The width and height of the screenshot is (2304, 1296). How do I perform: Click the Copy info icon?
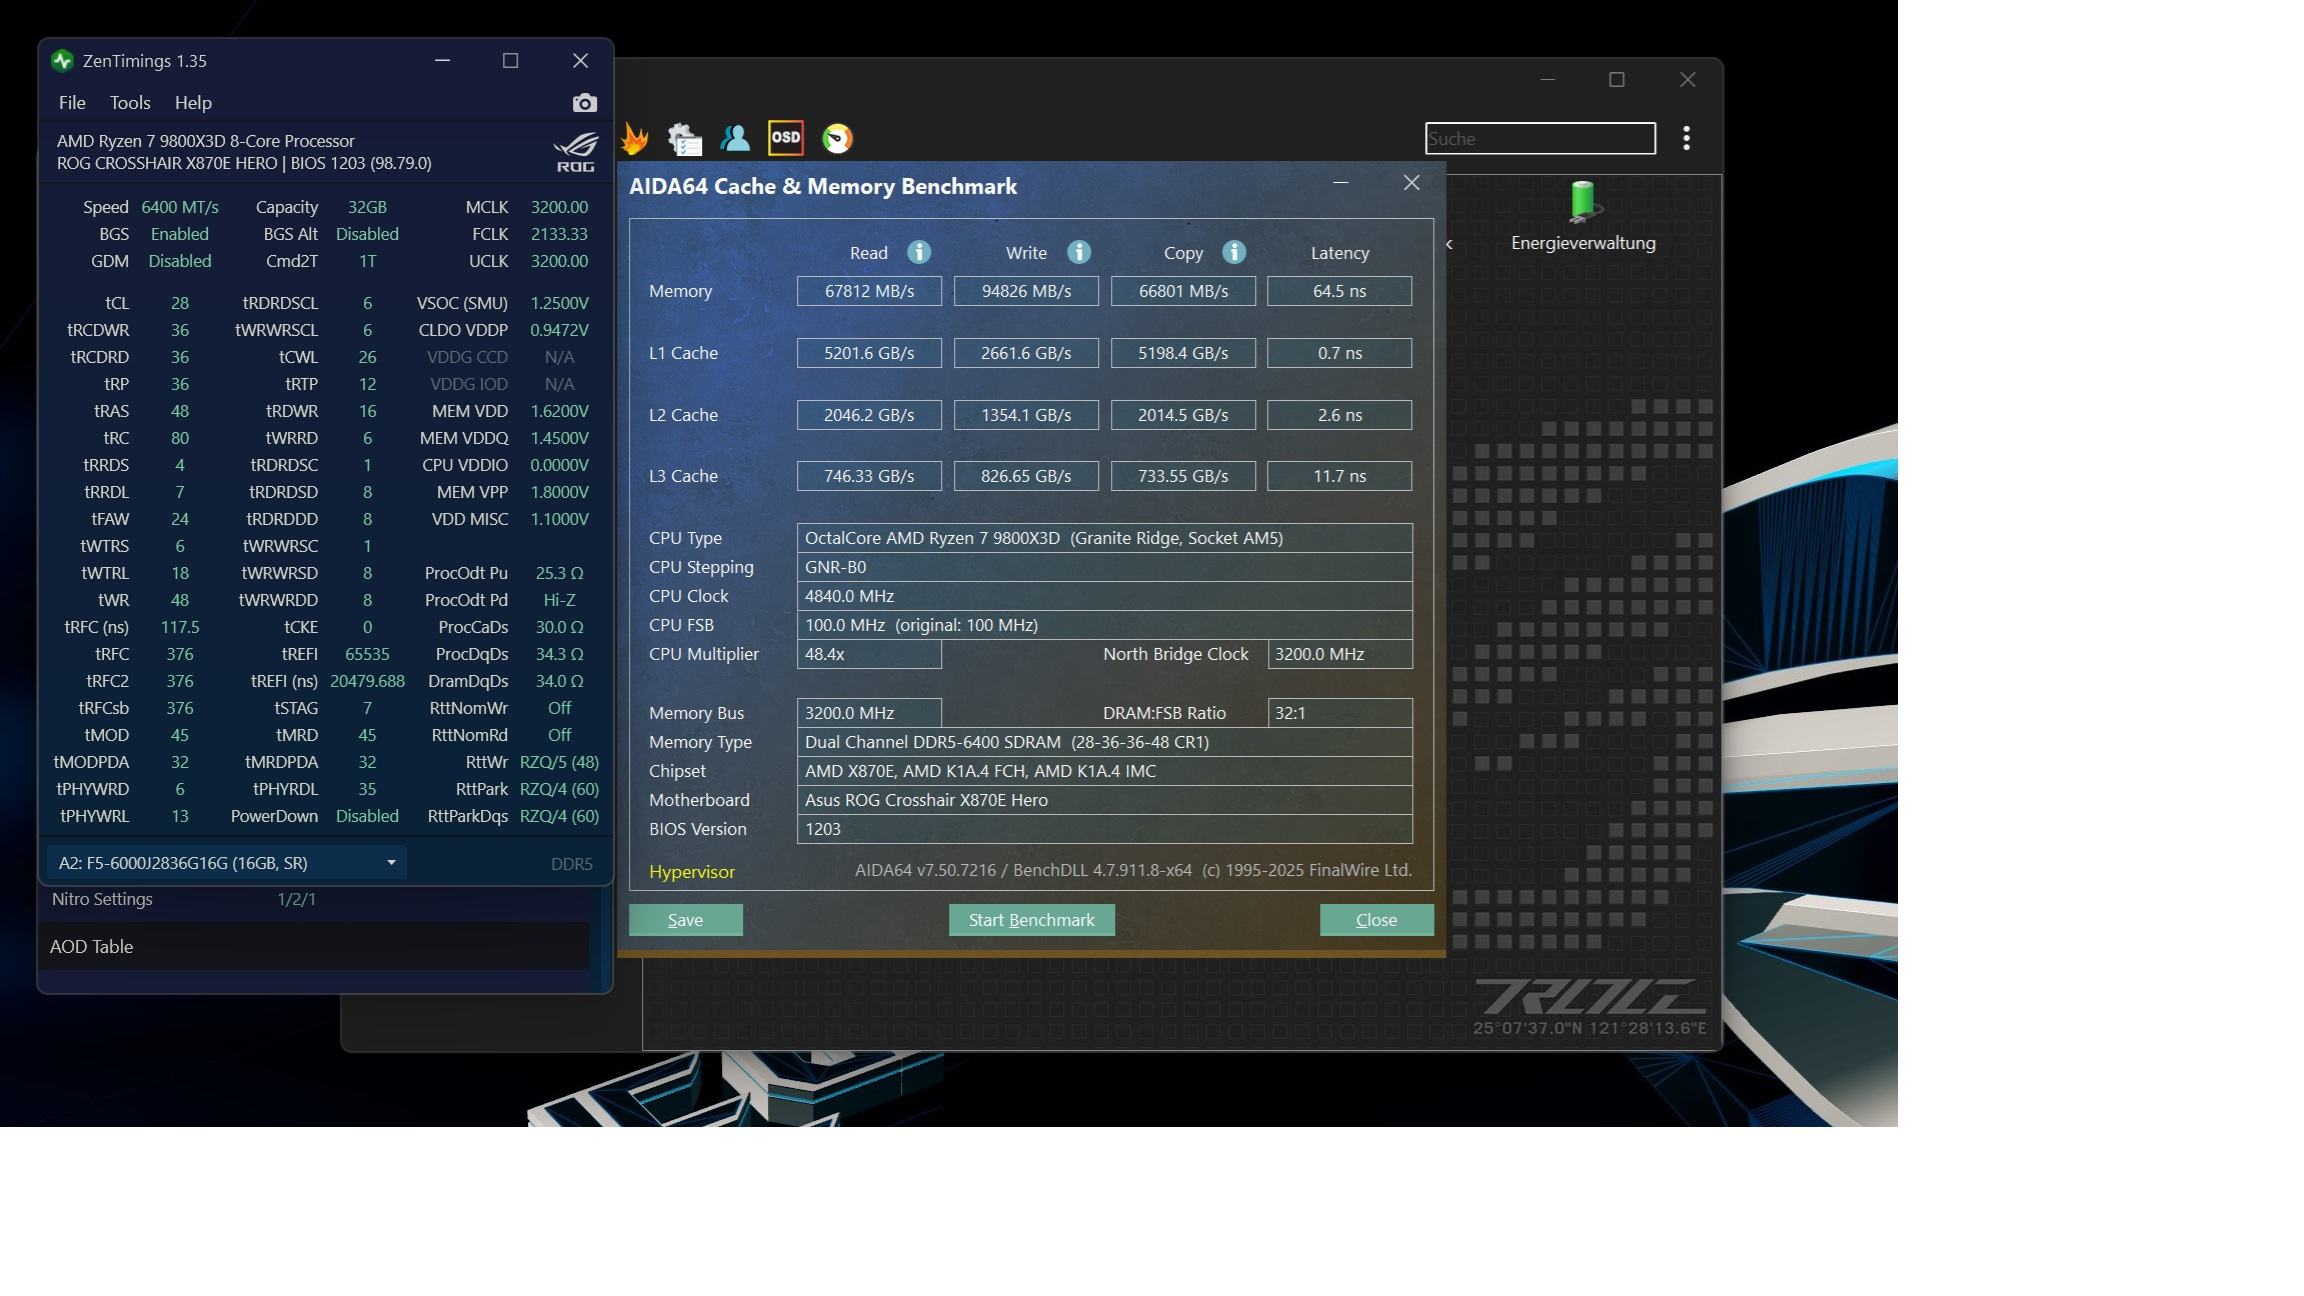pos(1233,253)
